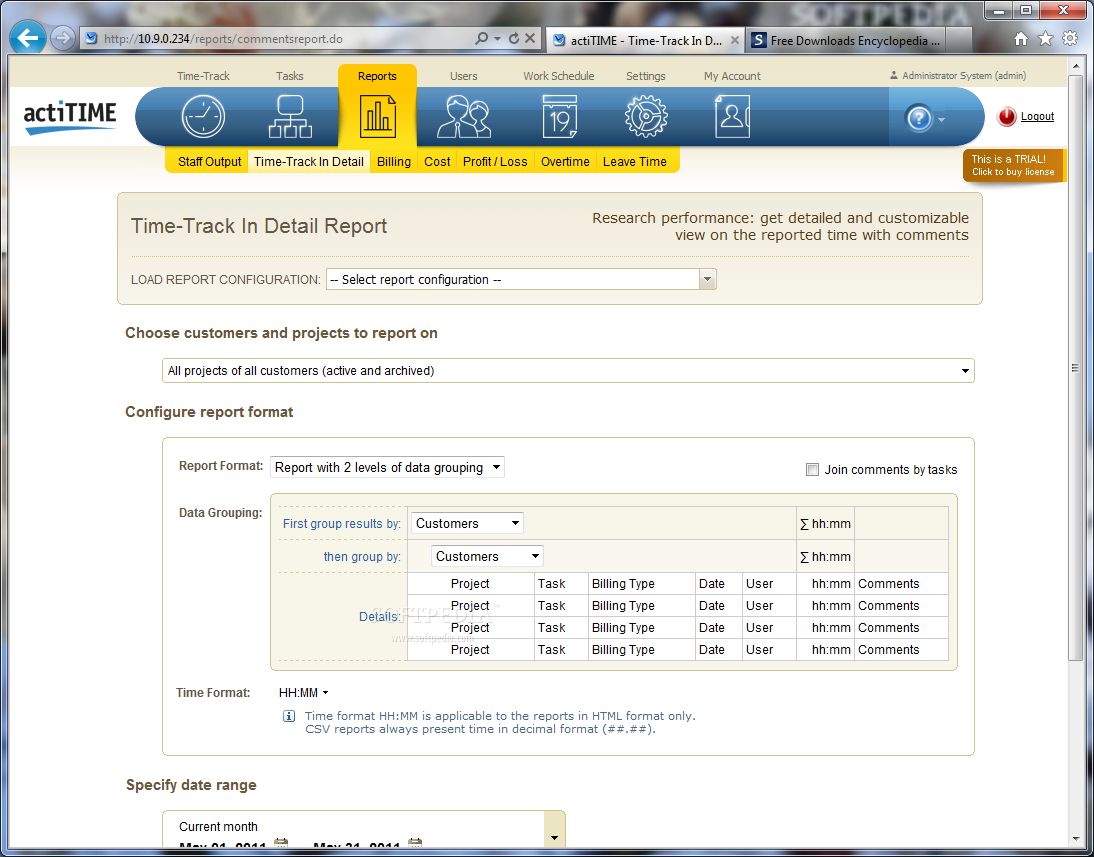Open the Load Report Configuration dropdown
The height and width of the screenshot is (857, 1094).
(521, 279)
